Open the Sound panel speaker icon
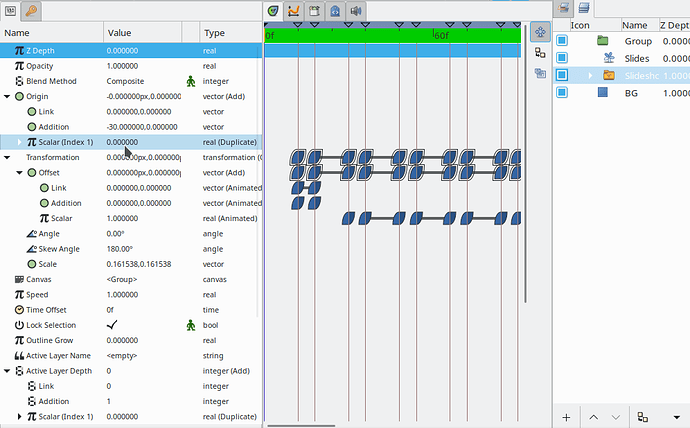 click(x=356, y=11)
